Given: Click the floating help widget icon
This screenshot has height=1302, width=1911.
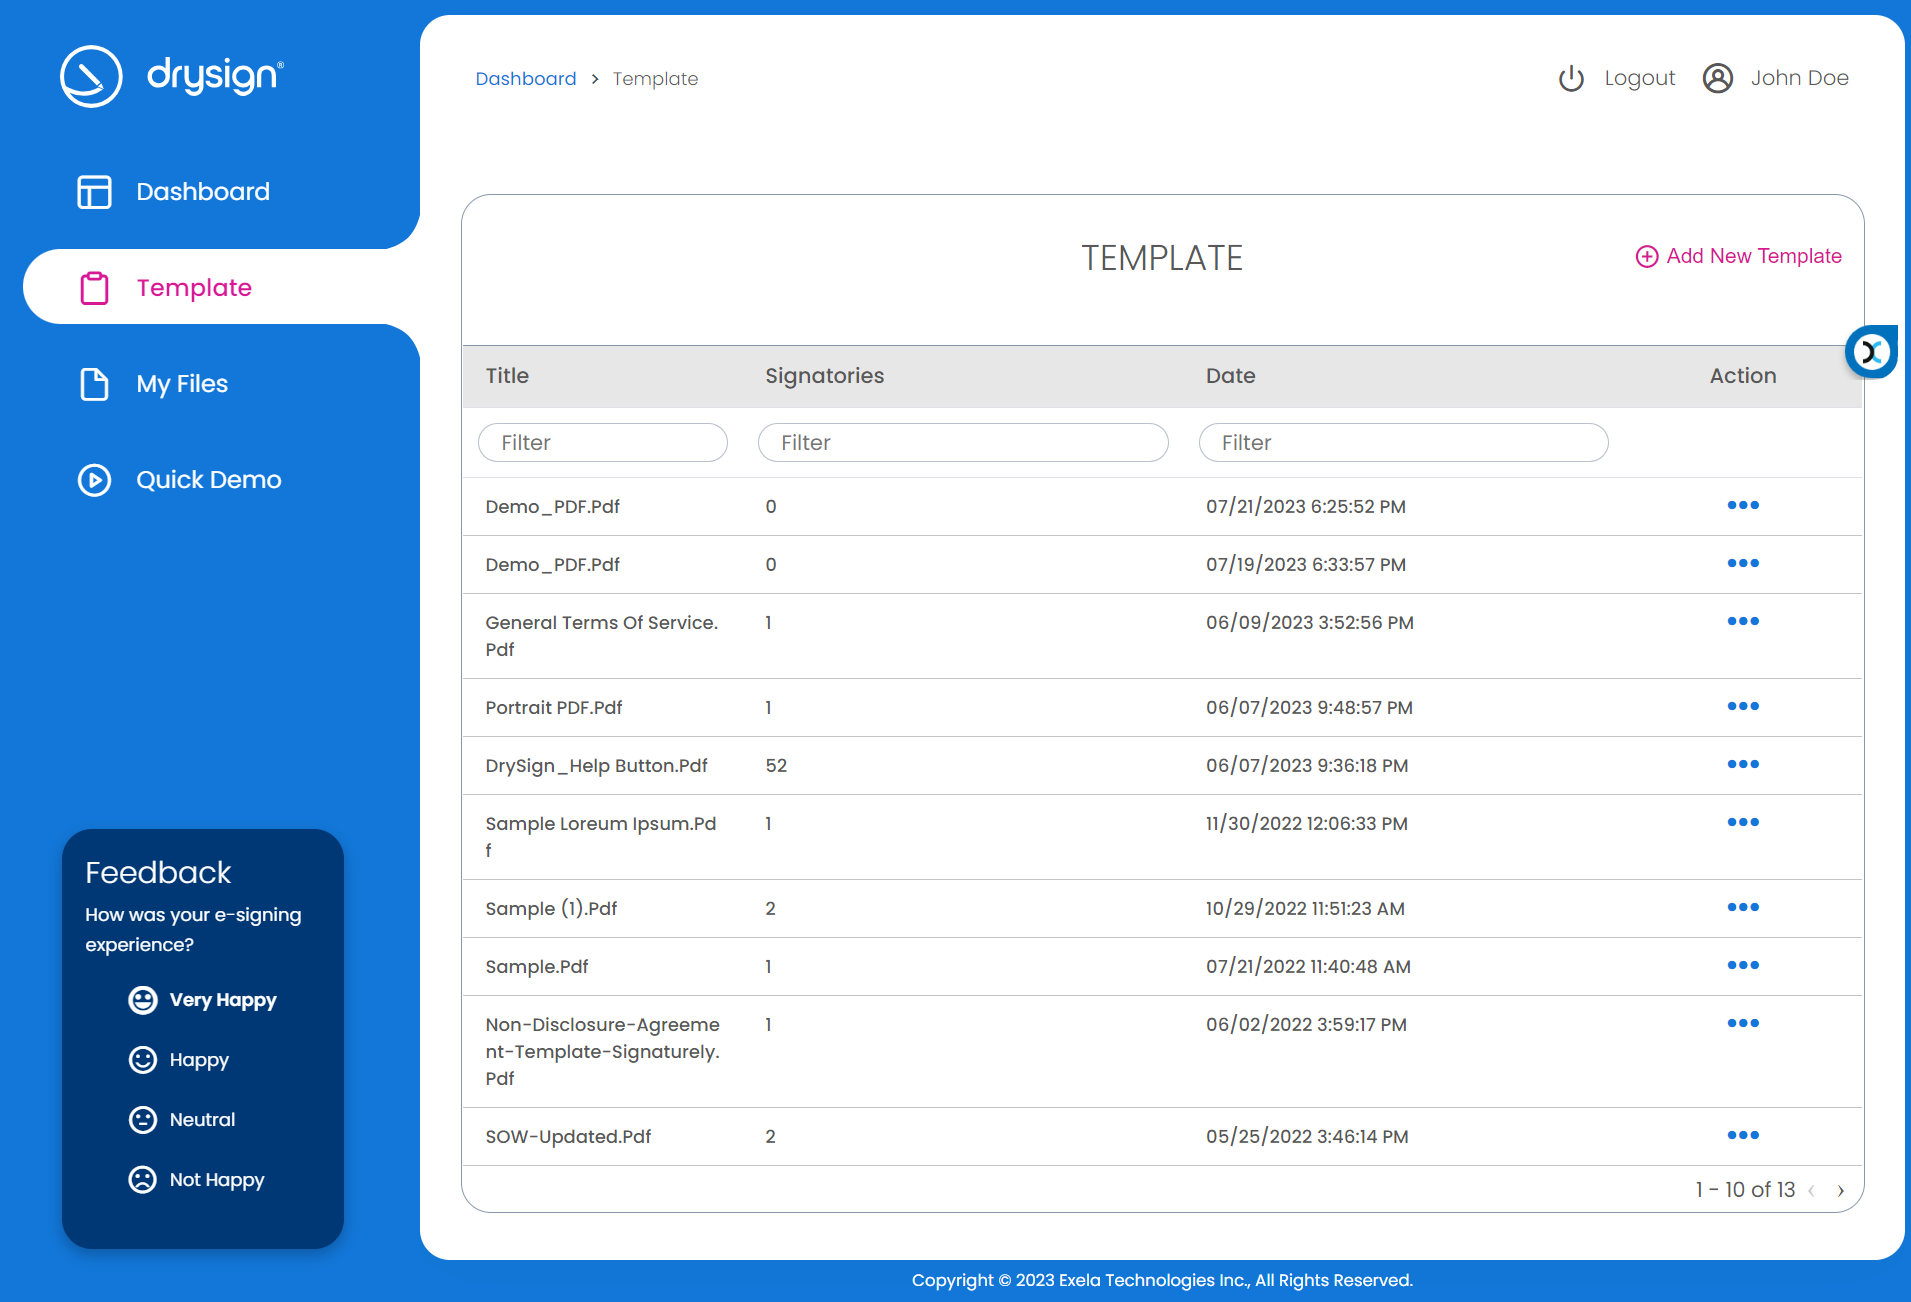Looking at the screenshot, I should [x=1871, y=352].
